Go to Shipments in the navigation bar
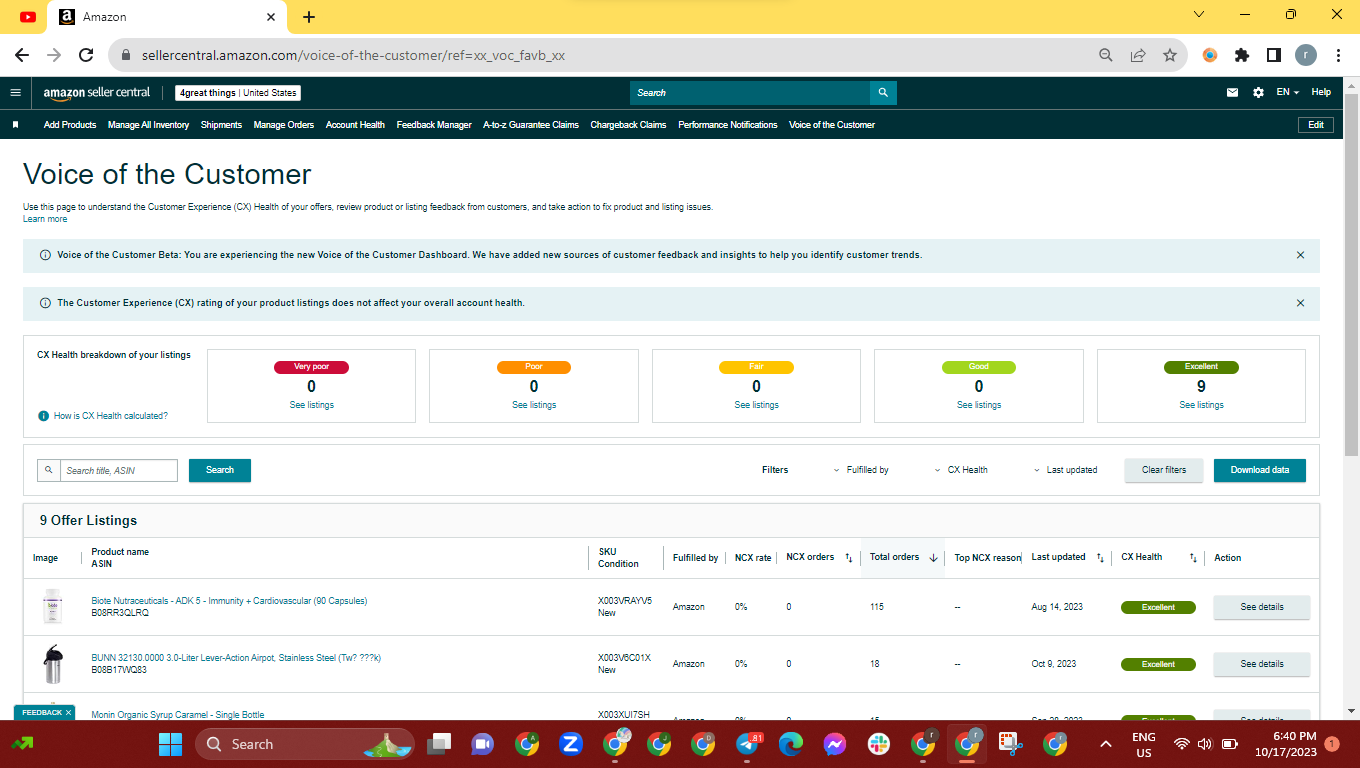 click(x=221, y=125)
